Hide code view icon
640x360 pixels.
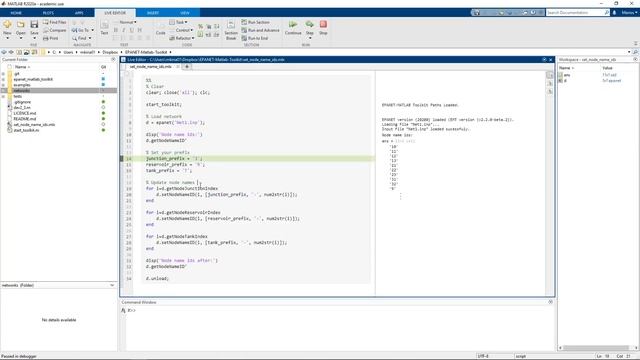pyautogui.click(x=550, y=91)
